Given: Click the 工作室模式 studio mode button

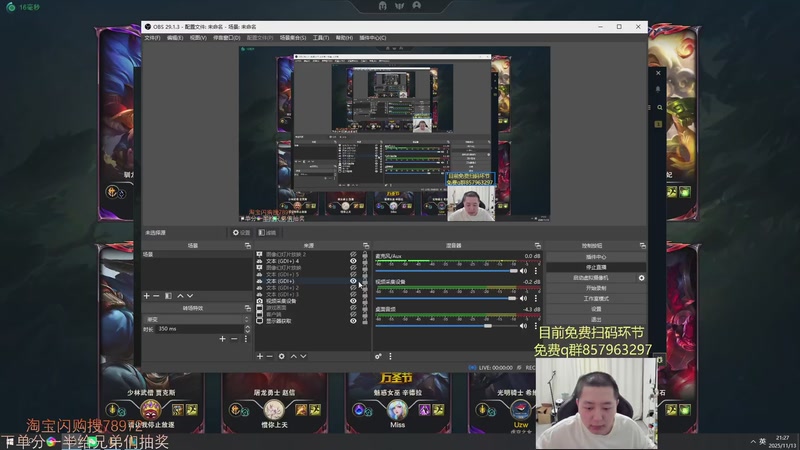Looking at the screenshot, I should pyautogui.click(x=596, y=298).
